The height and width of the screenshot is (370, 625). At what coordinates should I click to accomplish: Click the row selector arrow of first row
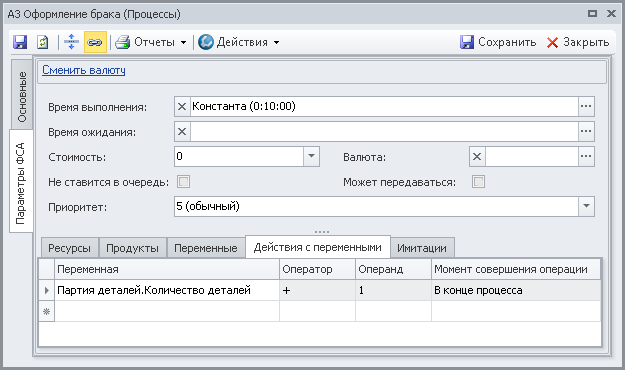pos(47,290)
